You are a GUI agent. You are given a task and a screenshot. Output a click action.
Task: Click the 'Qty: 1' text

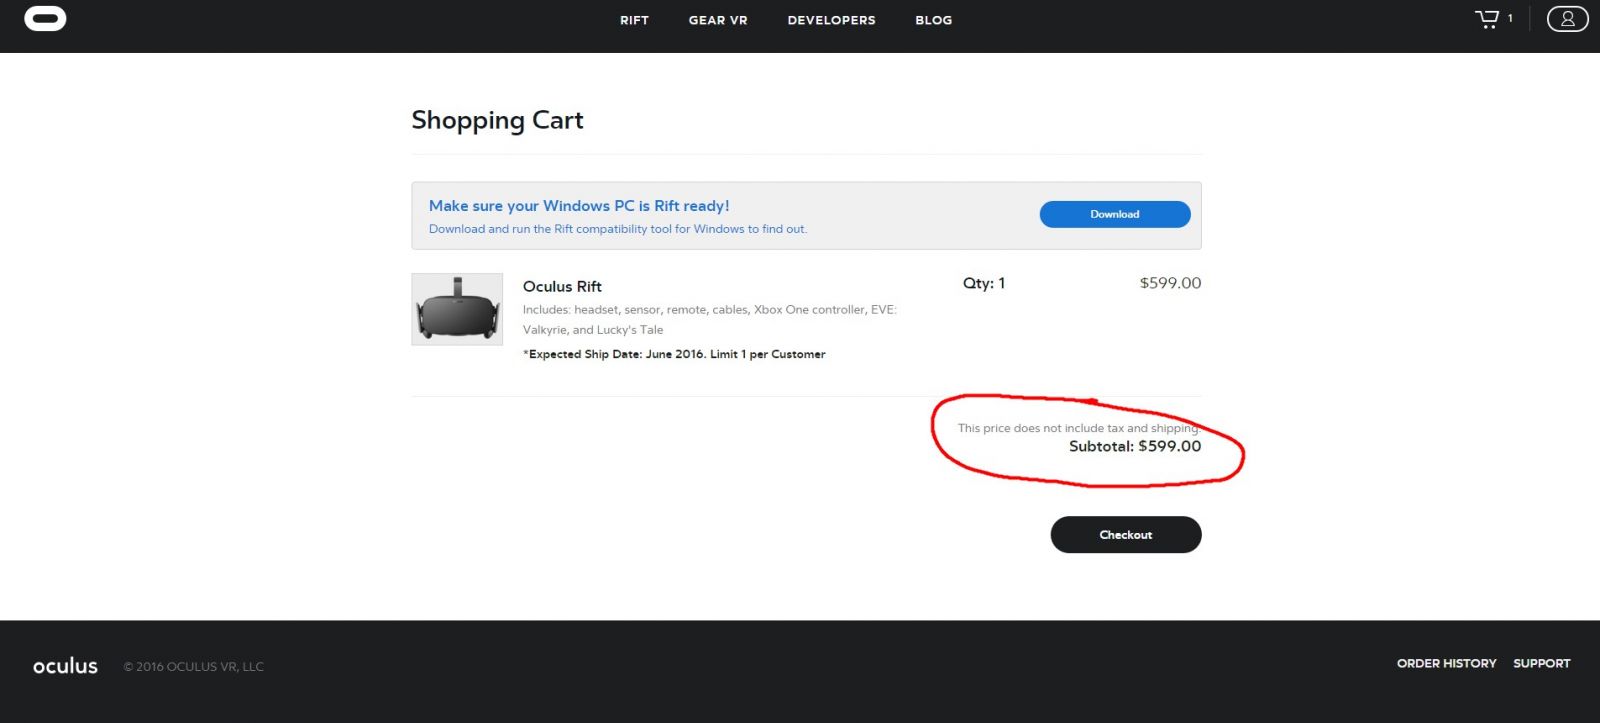coord(984,283)
